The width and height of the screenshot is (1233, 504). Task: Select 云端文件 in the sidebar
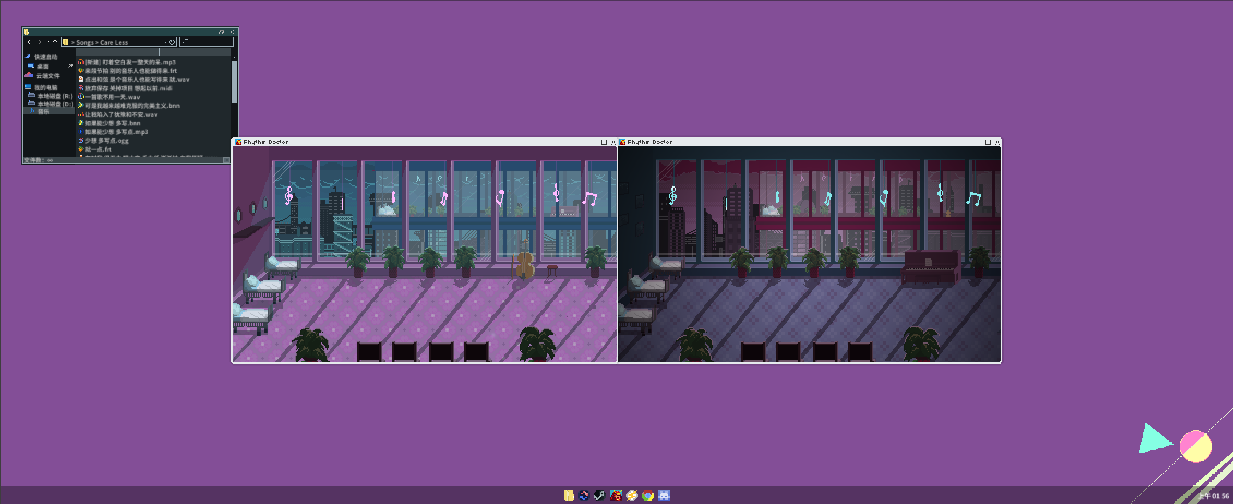pyautogui.click(x=43, y=76)
